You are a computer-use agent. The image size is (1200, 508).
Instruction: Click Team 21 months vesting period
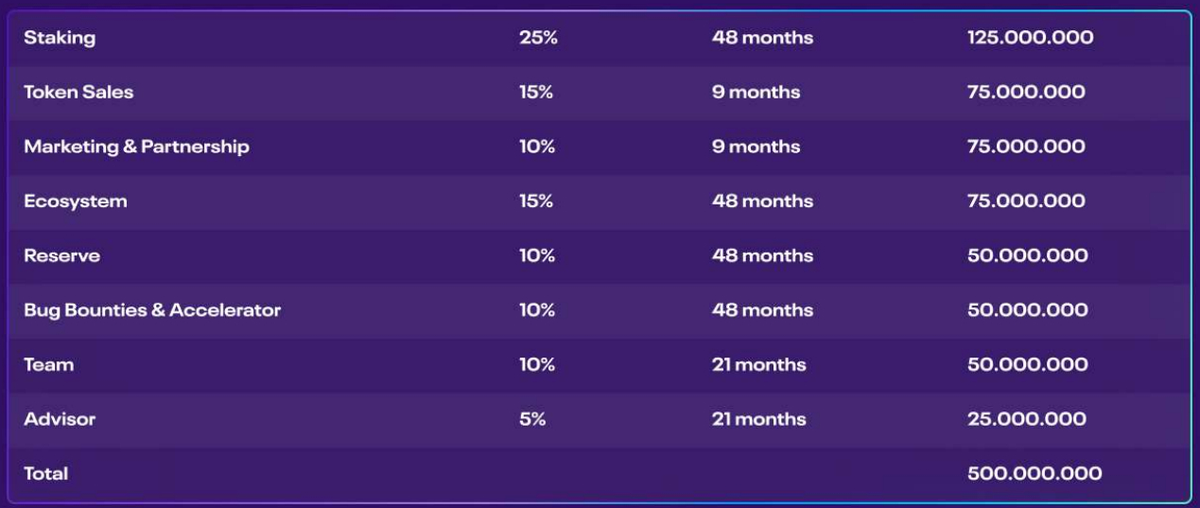point(759,365)
